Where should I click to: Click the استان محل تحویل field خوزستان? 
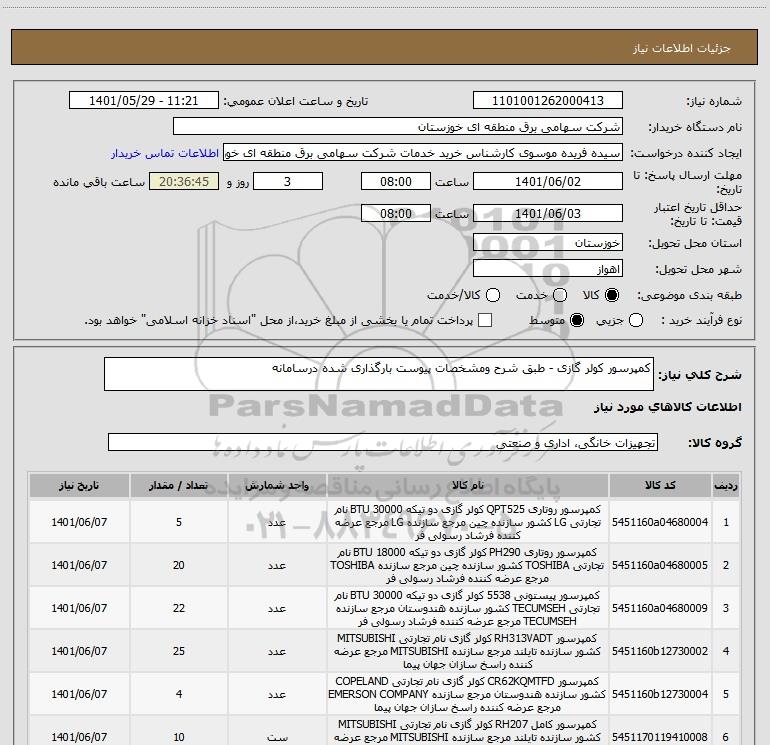[x=547, y=243]
